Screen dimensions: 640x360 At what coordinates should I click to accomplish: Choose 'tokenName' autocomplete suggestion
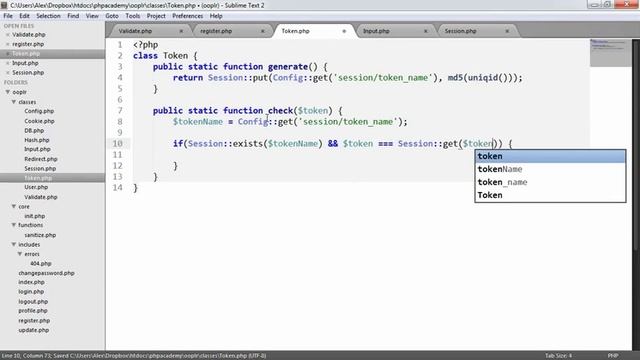550,169
